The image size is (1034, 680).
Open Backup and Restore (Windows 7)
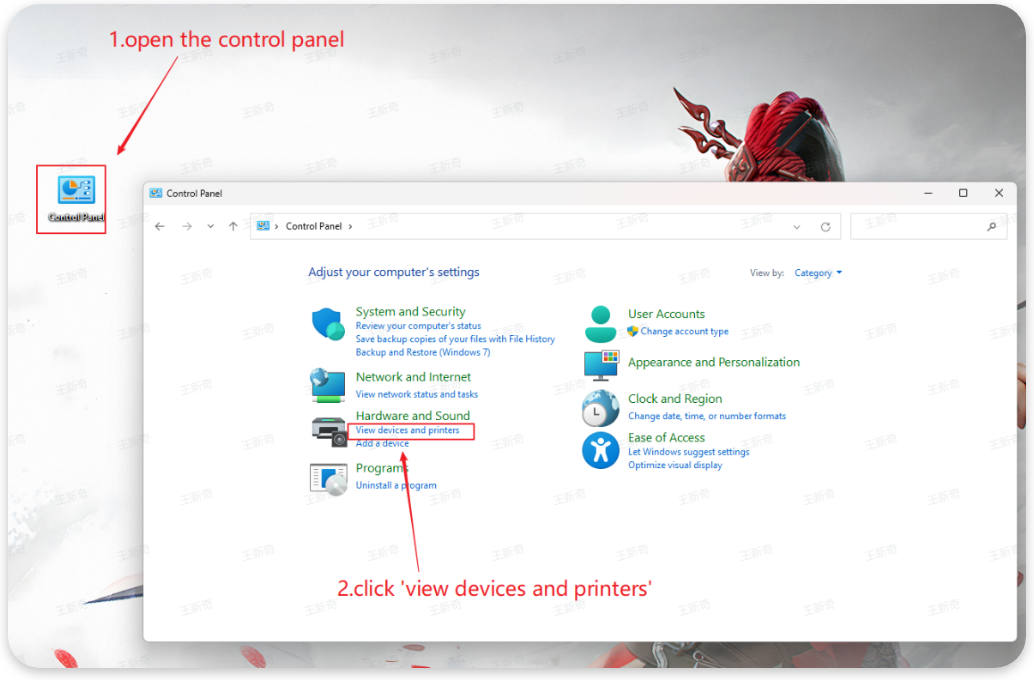pyautogui.click(x=423, y=352)
